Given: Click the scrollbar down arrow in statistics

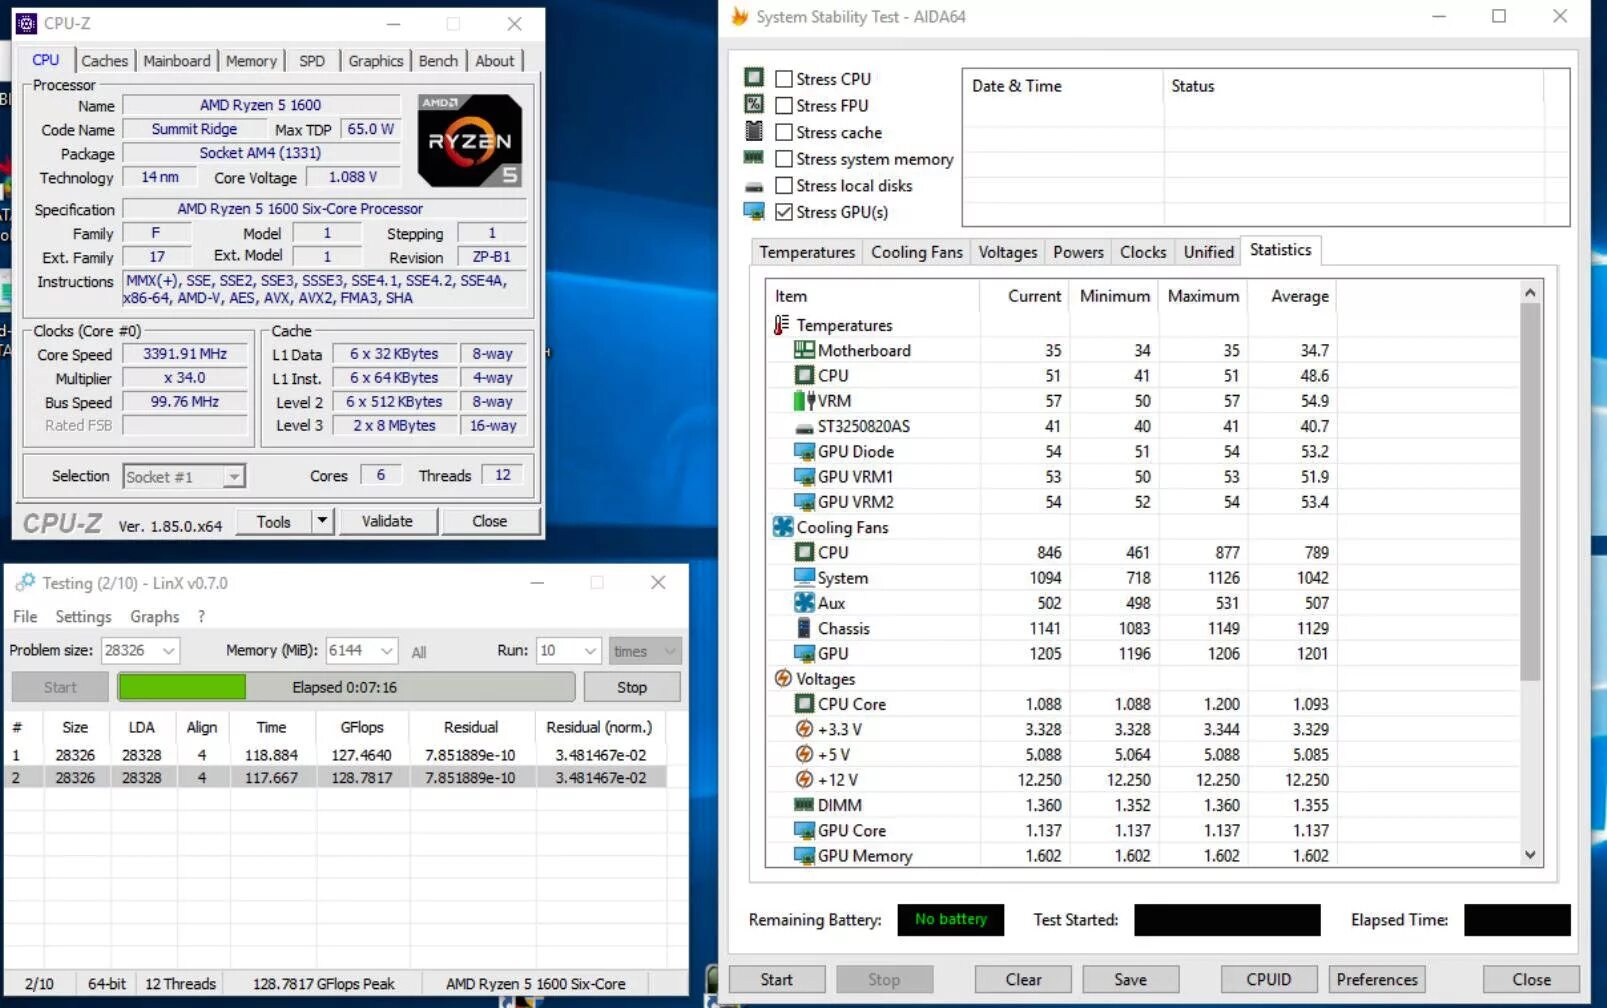Looking at the screenshot, I should [1530, 855].
